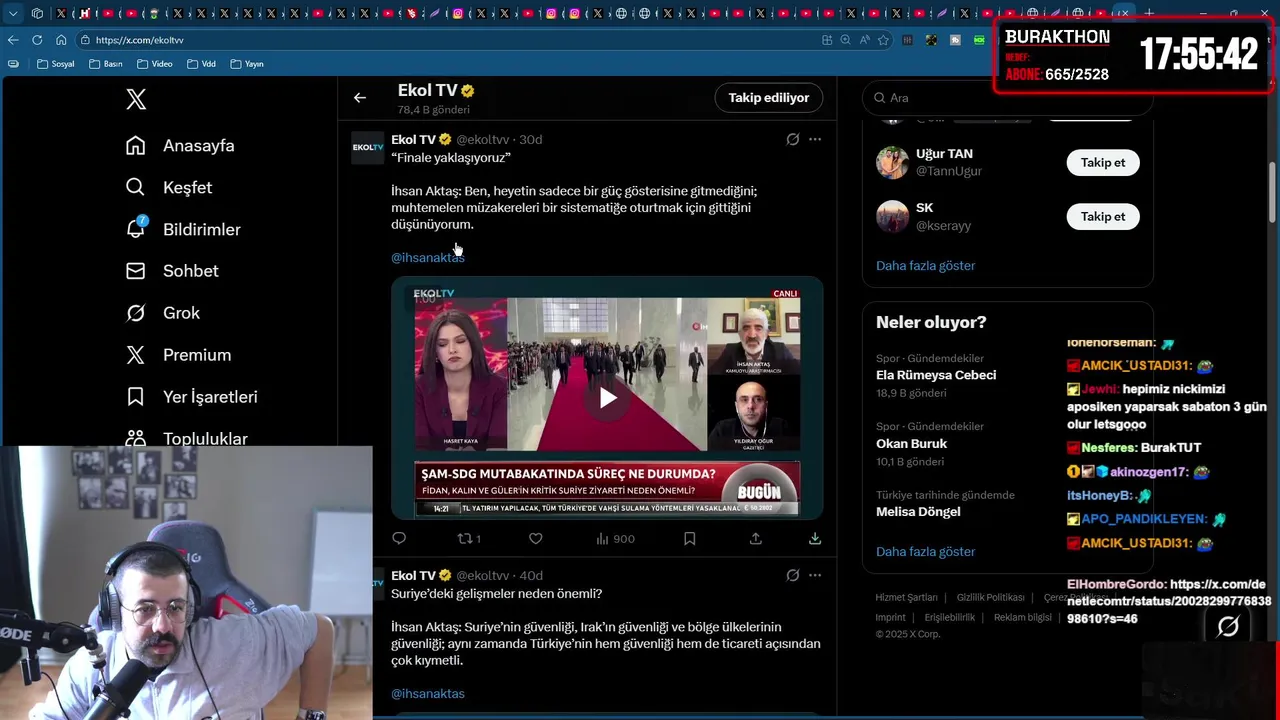1280x720 pixels.
Task: Open Topluluklar communities in sidebar
Action: point(186,438)
